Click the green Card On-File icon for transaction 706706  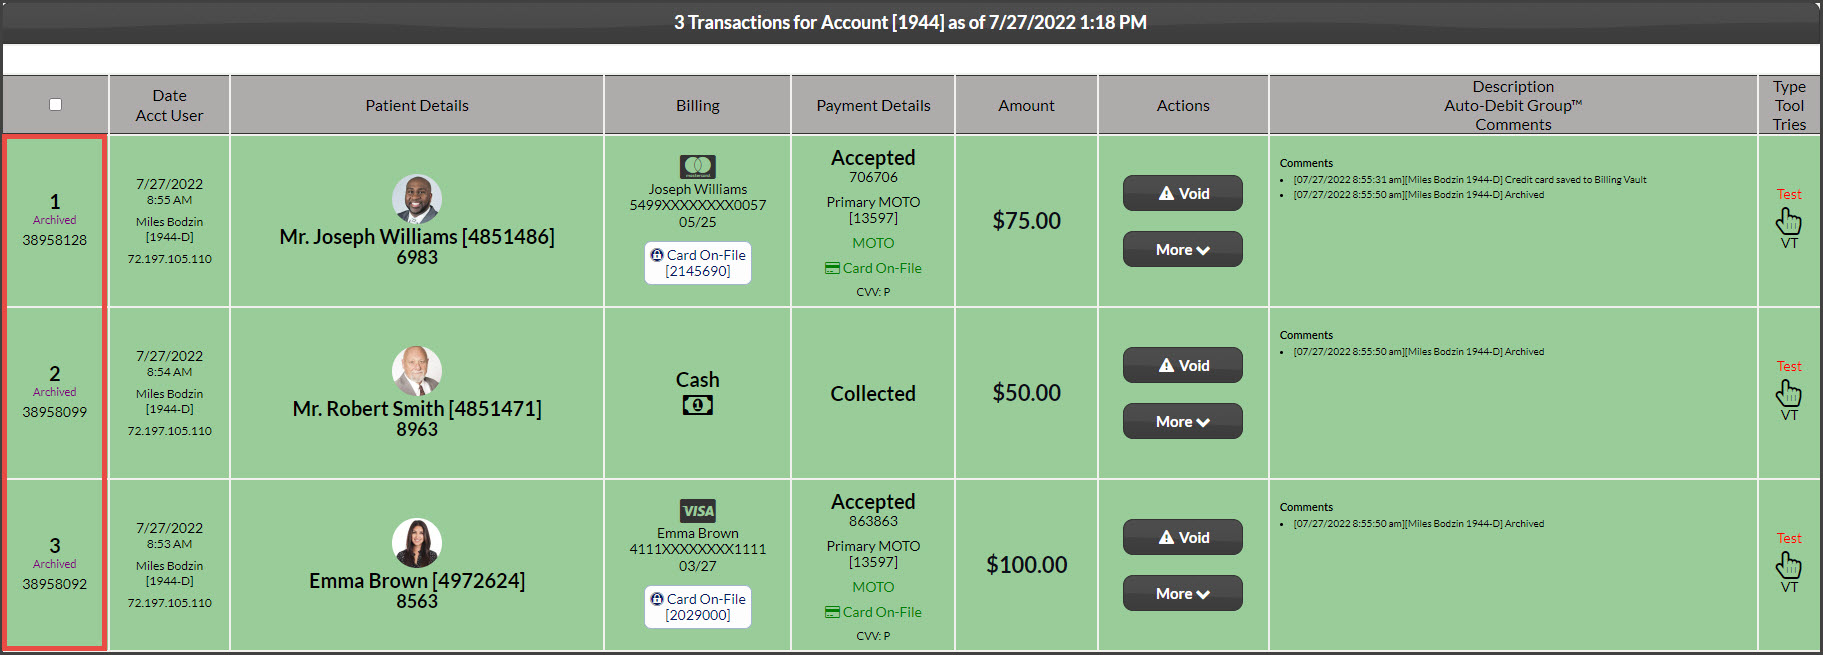pyautogui.click(x=832, y=268)
